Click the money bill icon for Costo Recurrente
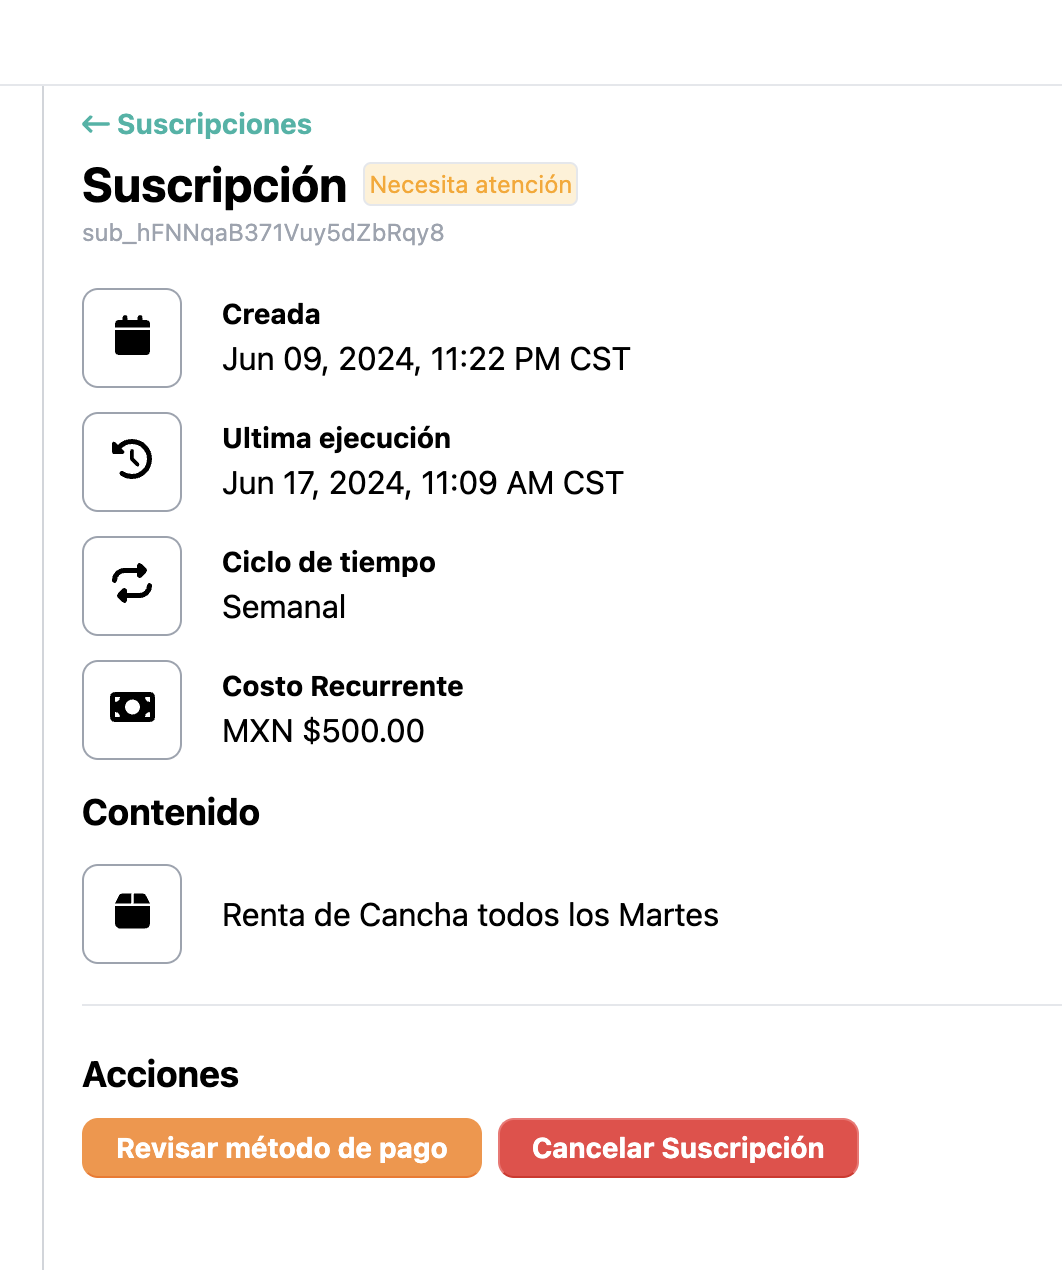This screenshot has width=1062, height=1270. [x=132, y=709]
